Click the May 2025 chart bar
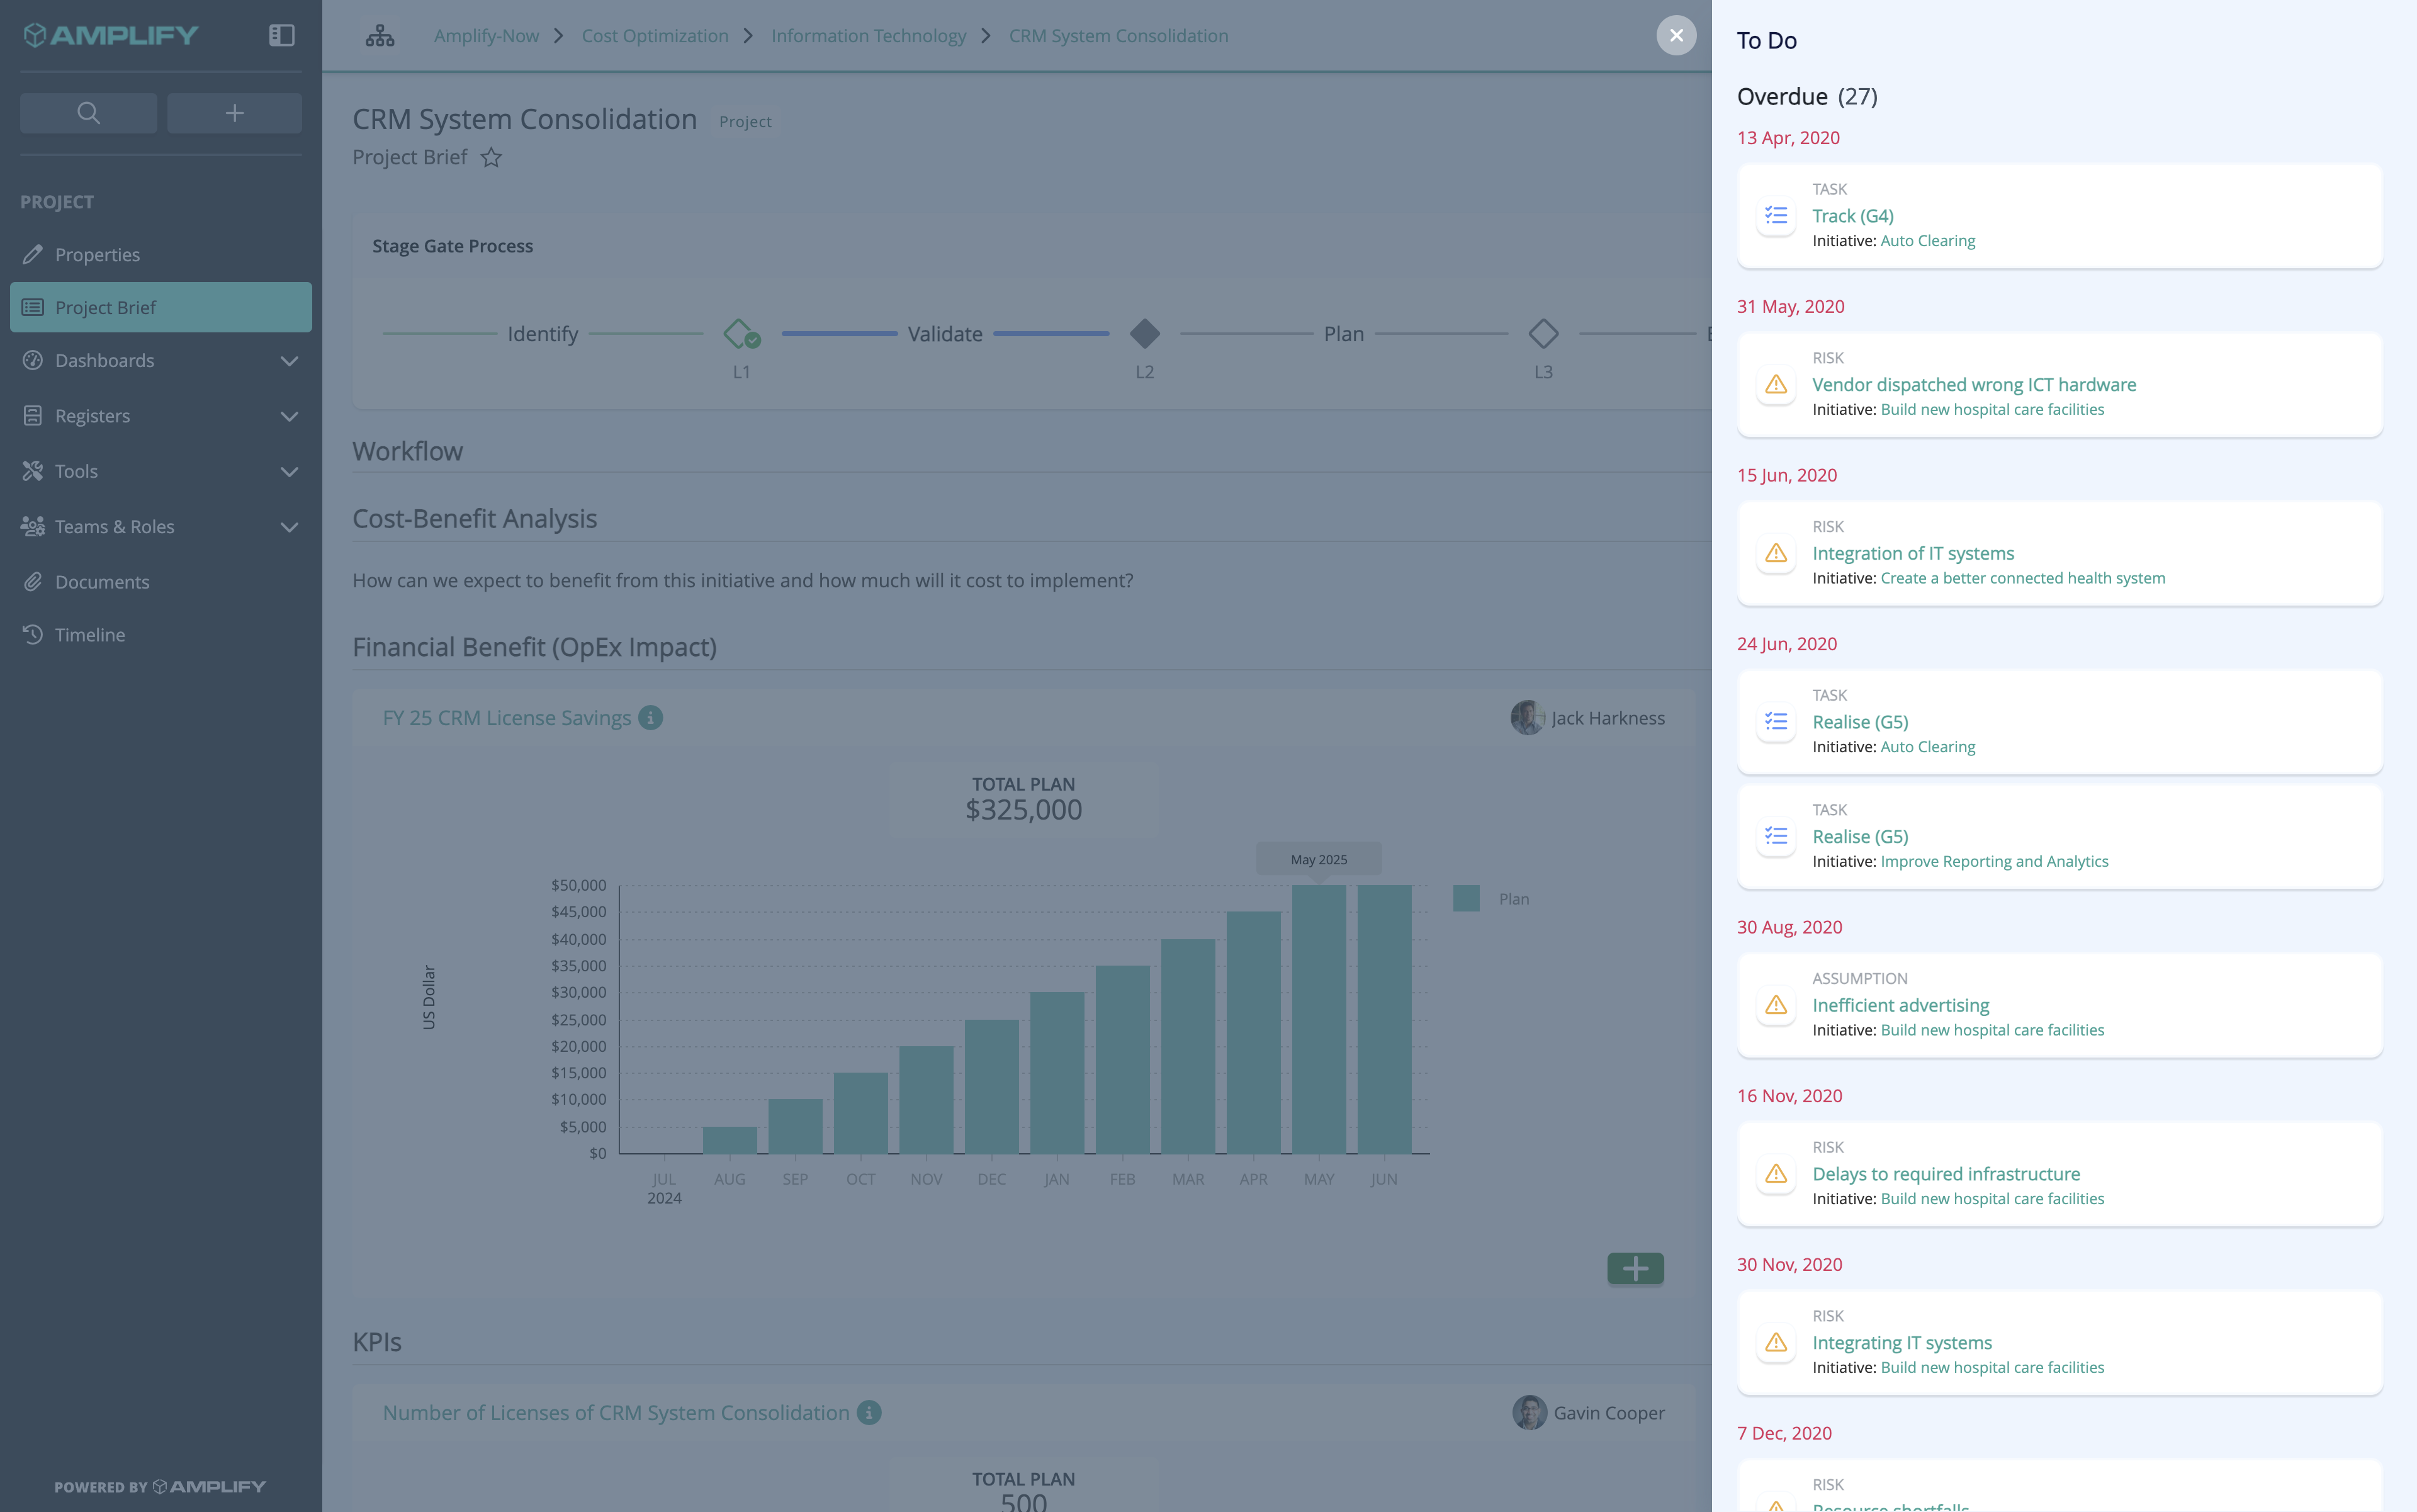The height and width of the screenshot is (1512, 2417). (1319, 1019)
